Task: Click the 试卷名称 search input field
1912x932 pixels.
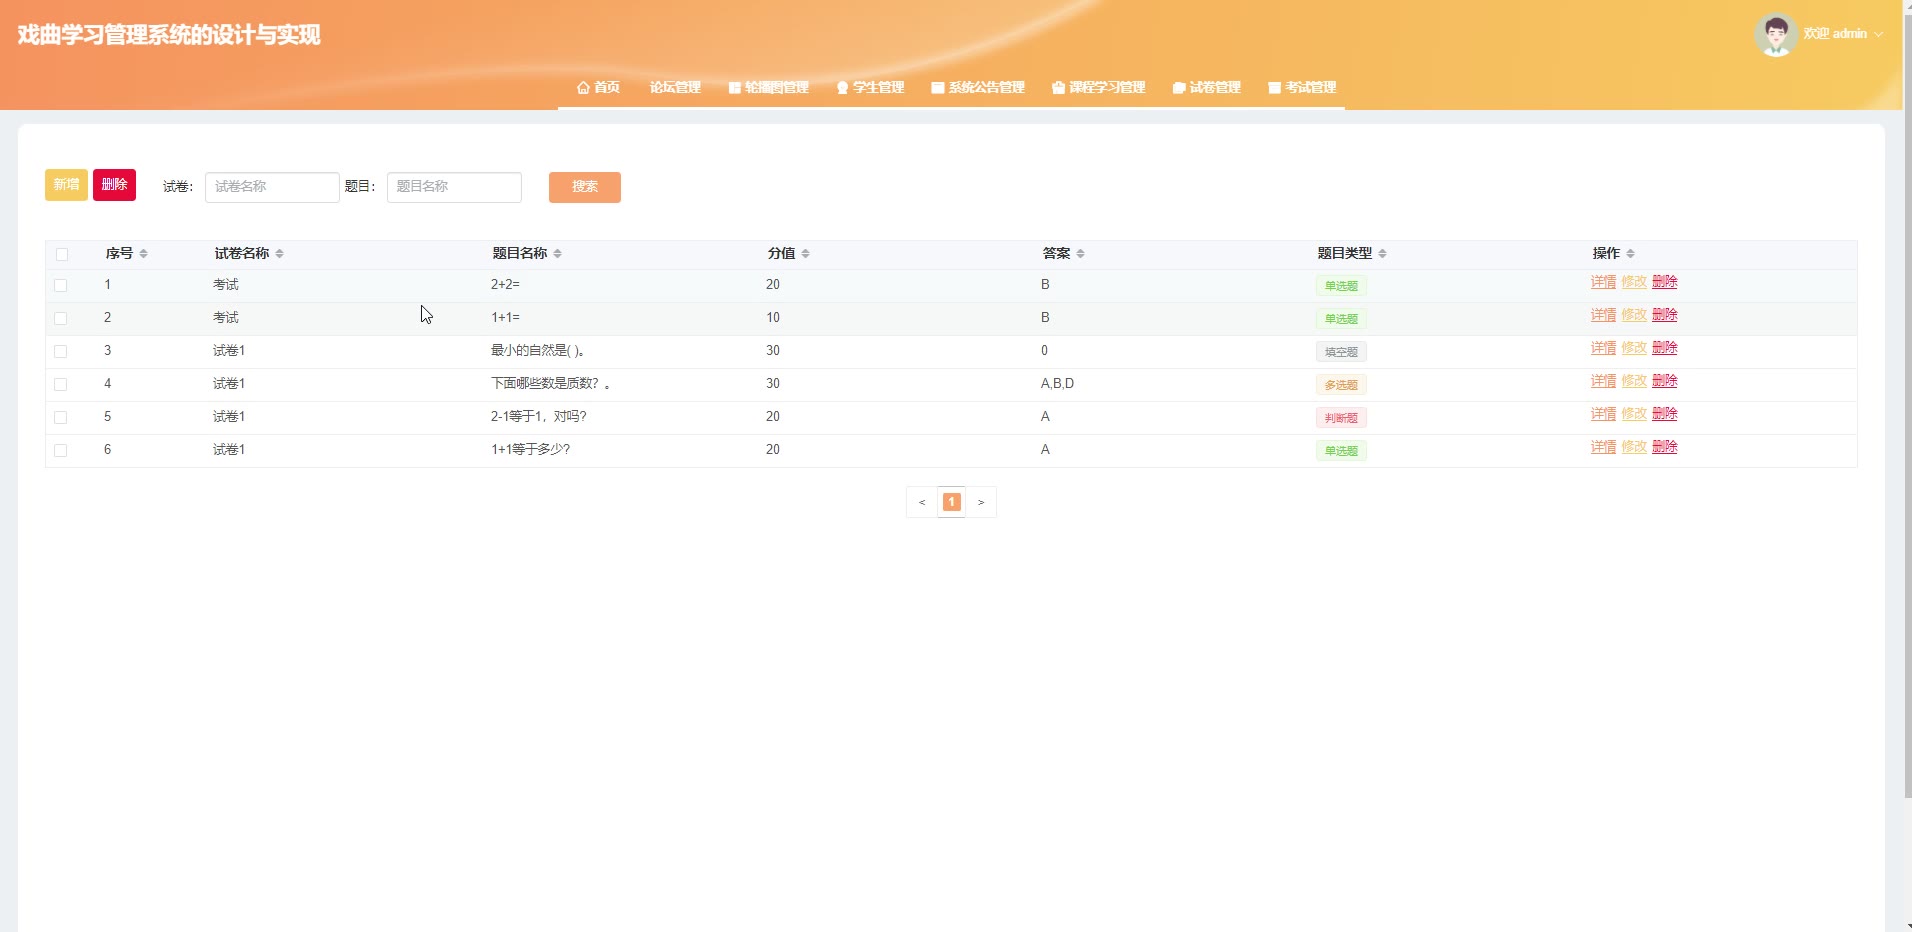Action: pyautogui.click(x=272, y=187)
